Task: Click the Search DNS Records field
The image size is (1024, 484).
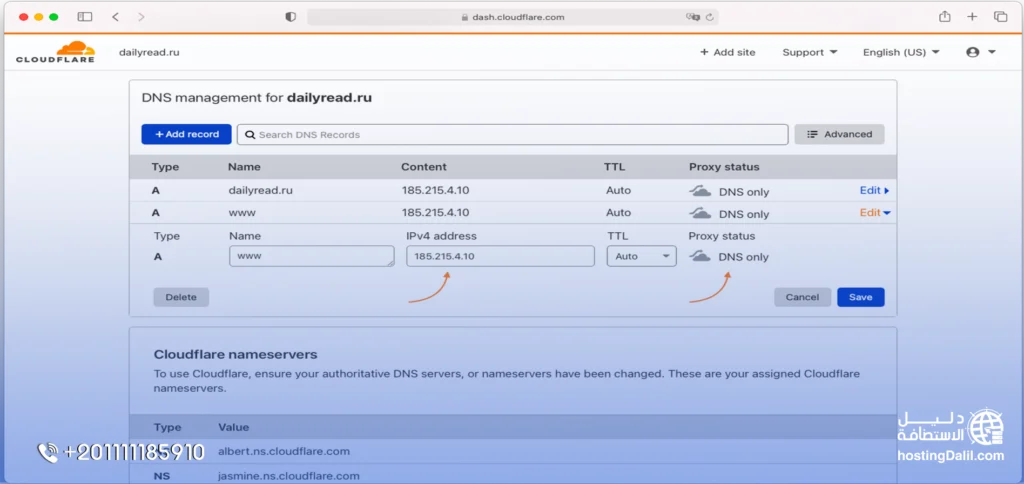Action: [513, 135]
